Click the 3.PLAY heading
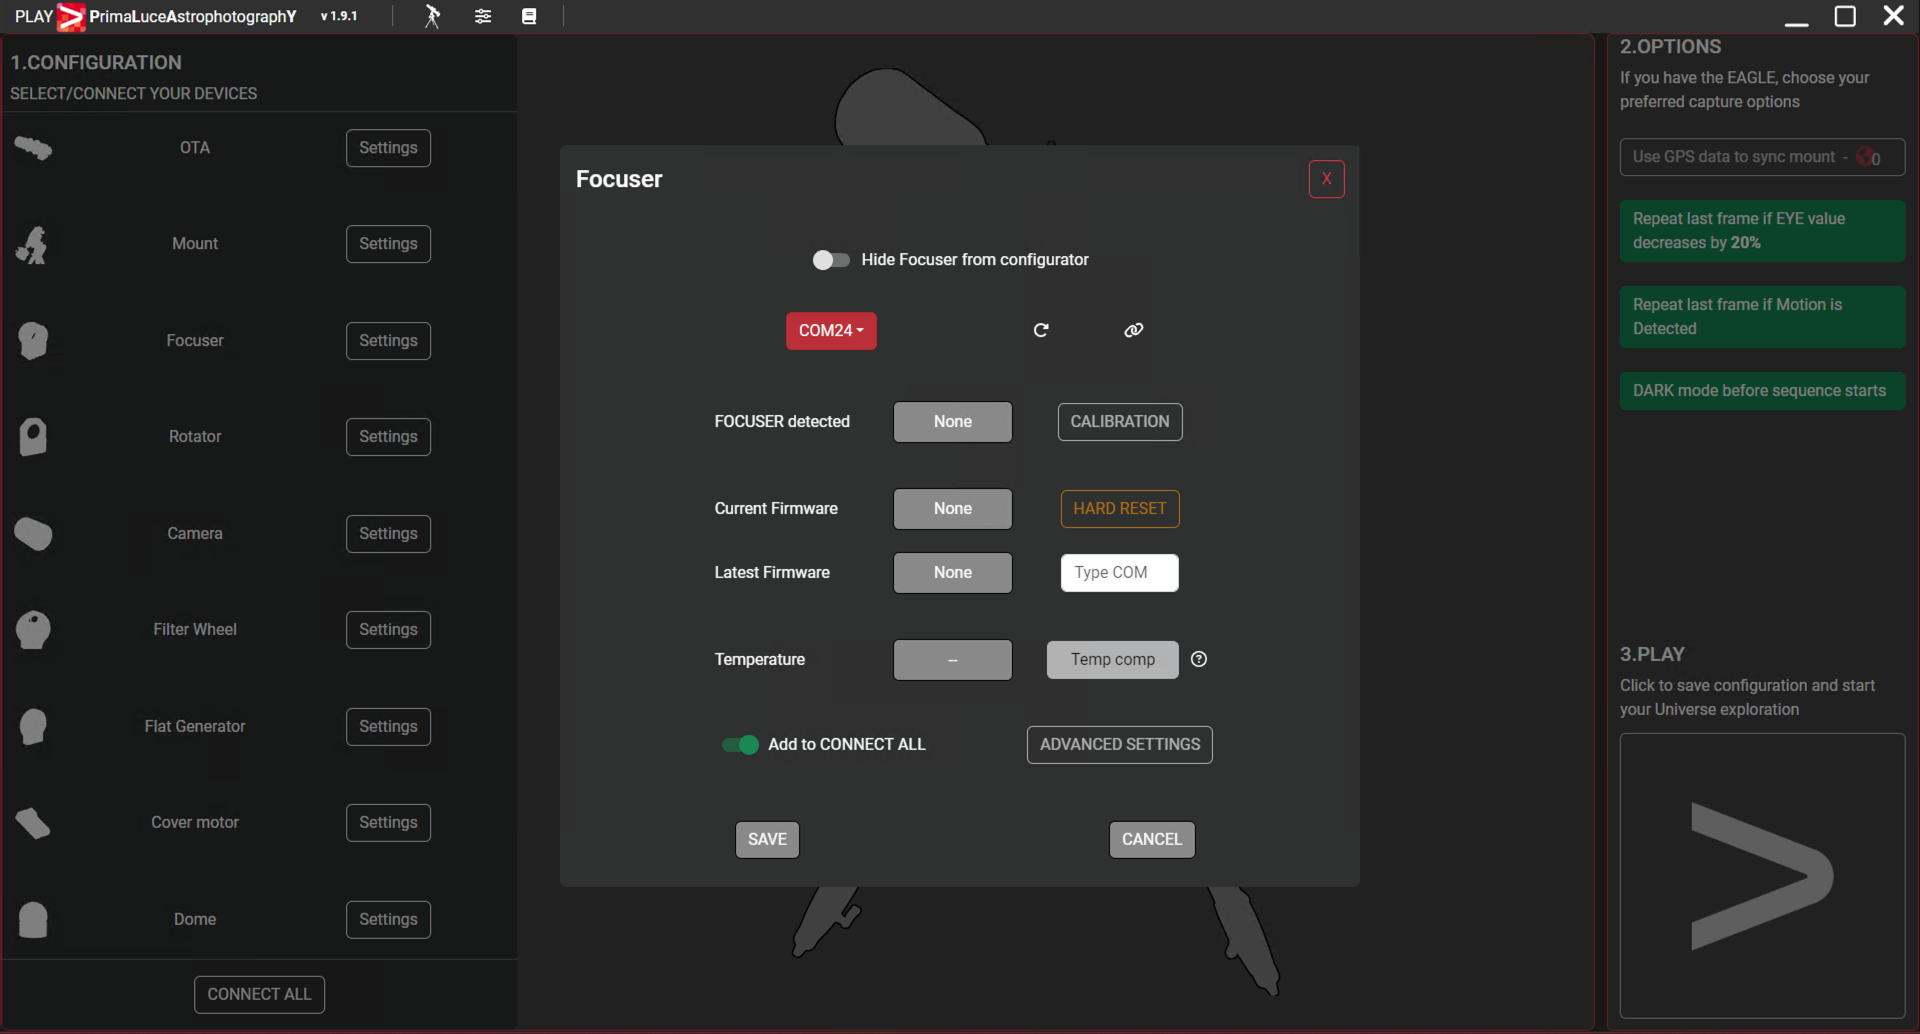 [1652, 655]
